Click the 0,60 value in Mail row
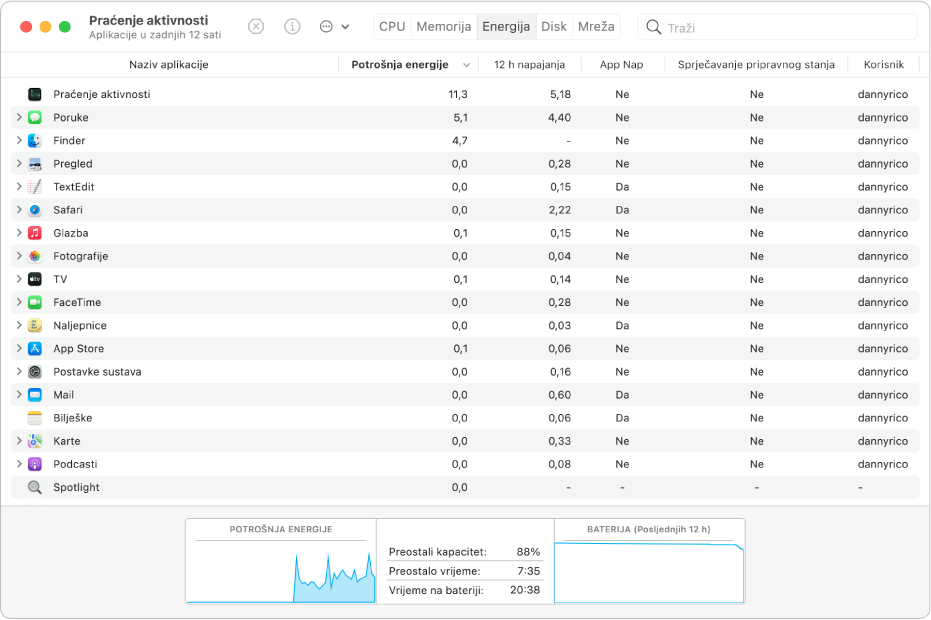The width and height of the screenshot is (931, 620). coord(560,395)
